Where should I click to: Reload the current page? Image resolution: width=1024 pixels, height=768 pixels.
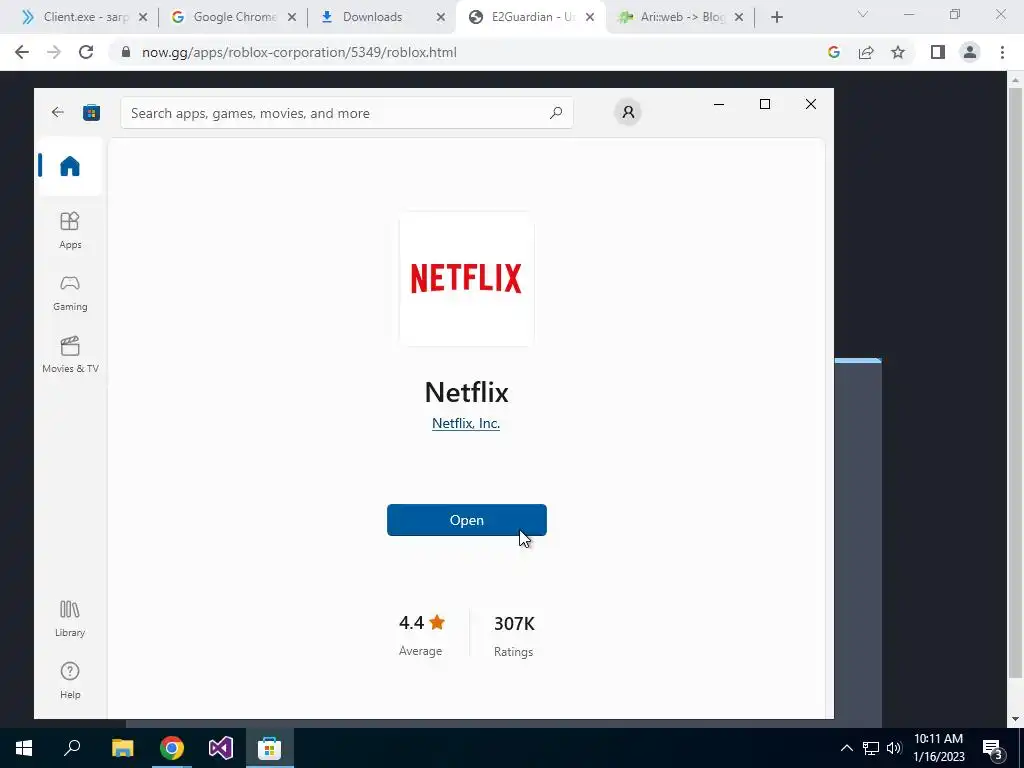pyautogui.click(x=86, y=52)
